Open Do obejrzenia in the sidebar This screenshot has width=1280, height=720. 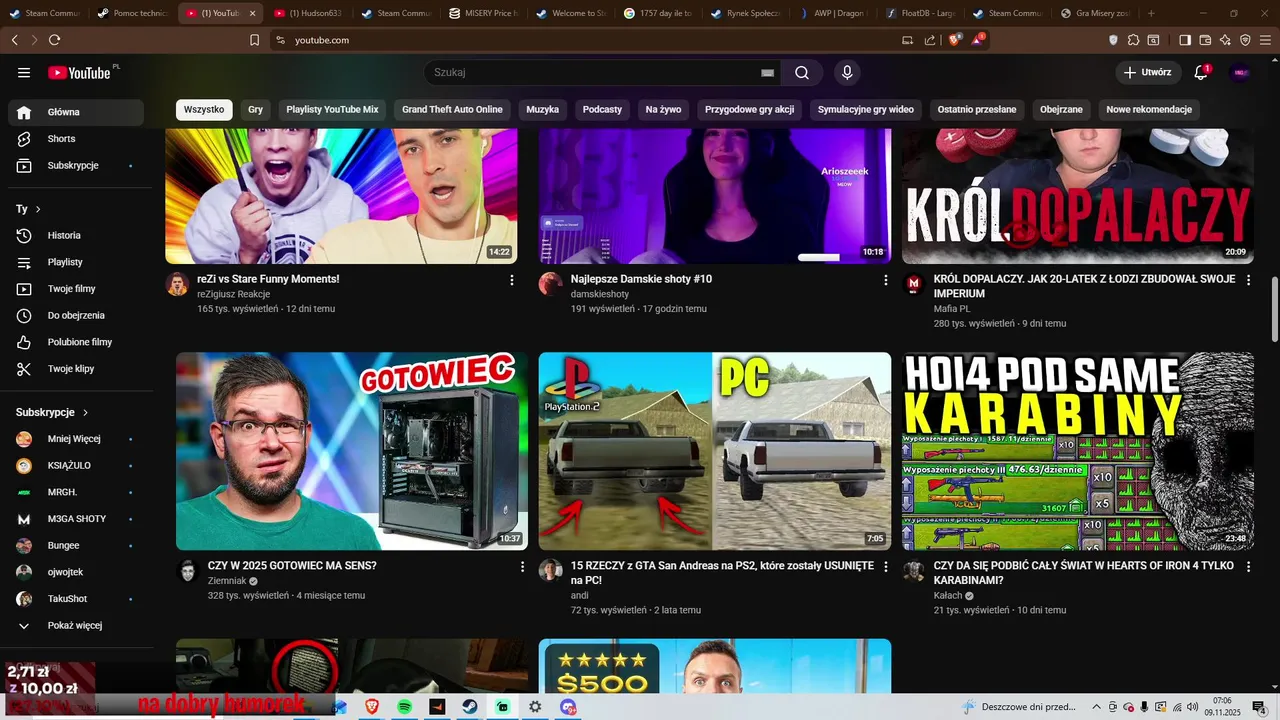tap(76, 315)
